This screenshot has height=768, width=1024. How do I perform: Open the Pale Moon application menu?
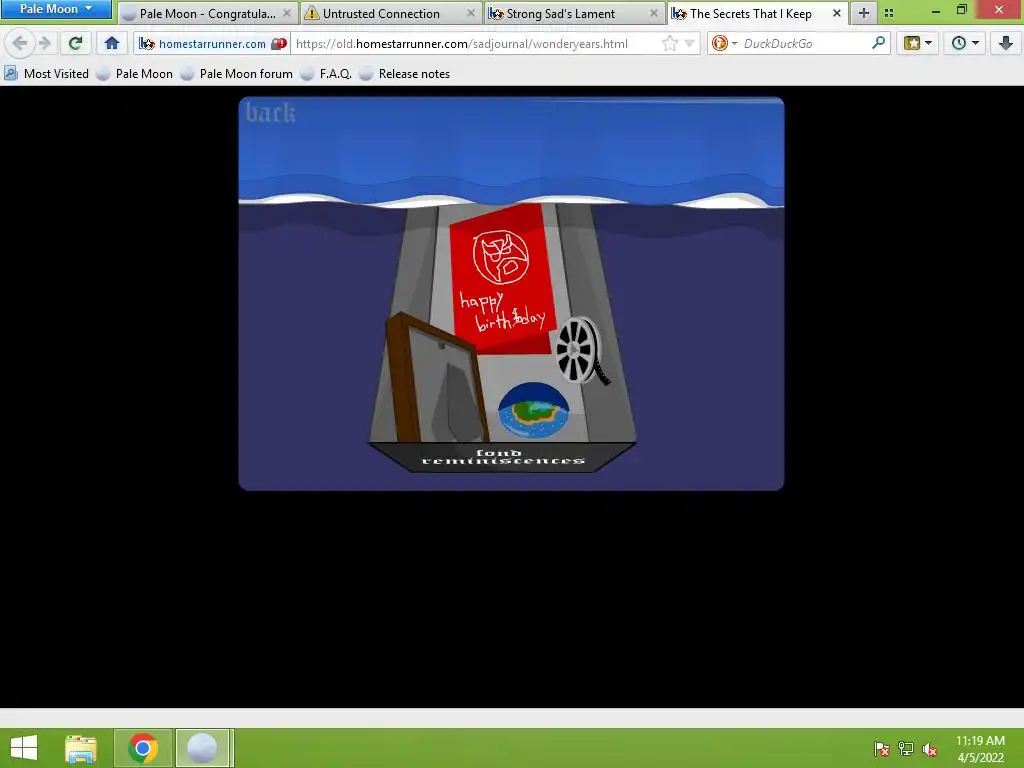[56, 9]
